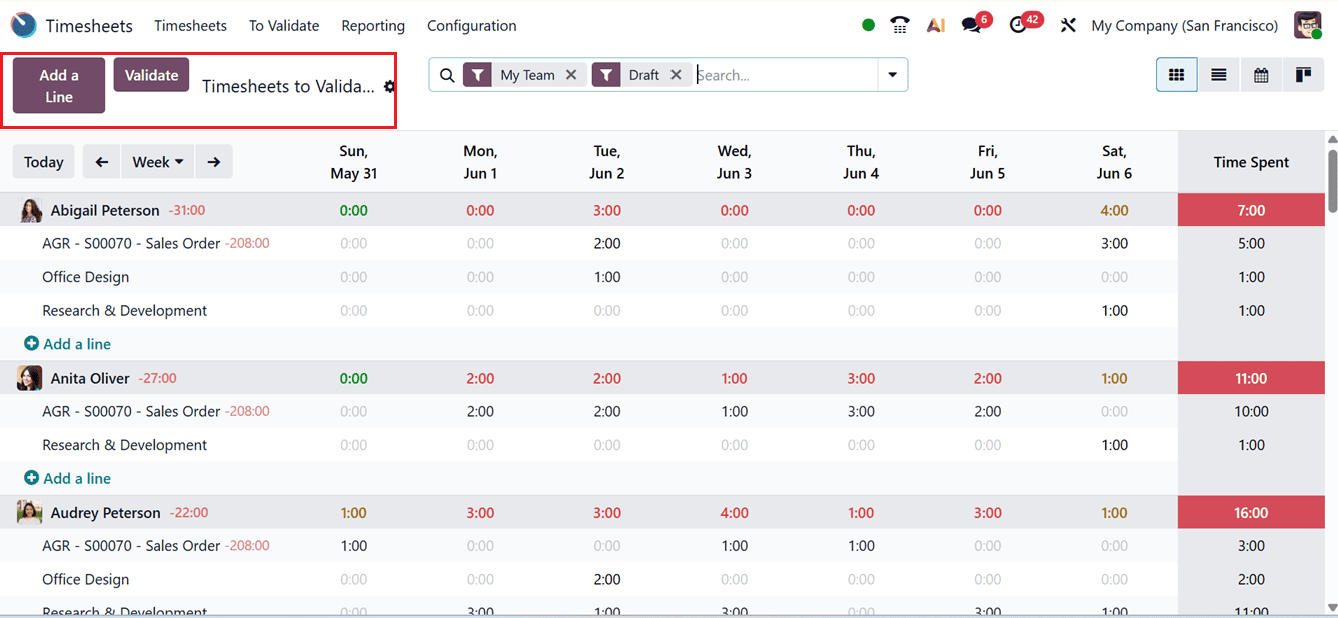Open the search options dropdown arrow

pyautogui.click(x=892, y=75)
